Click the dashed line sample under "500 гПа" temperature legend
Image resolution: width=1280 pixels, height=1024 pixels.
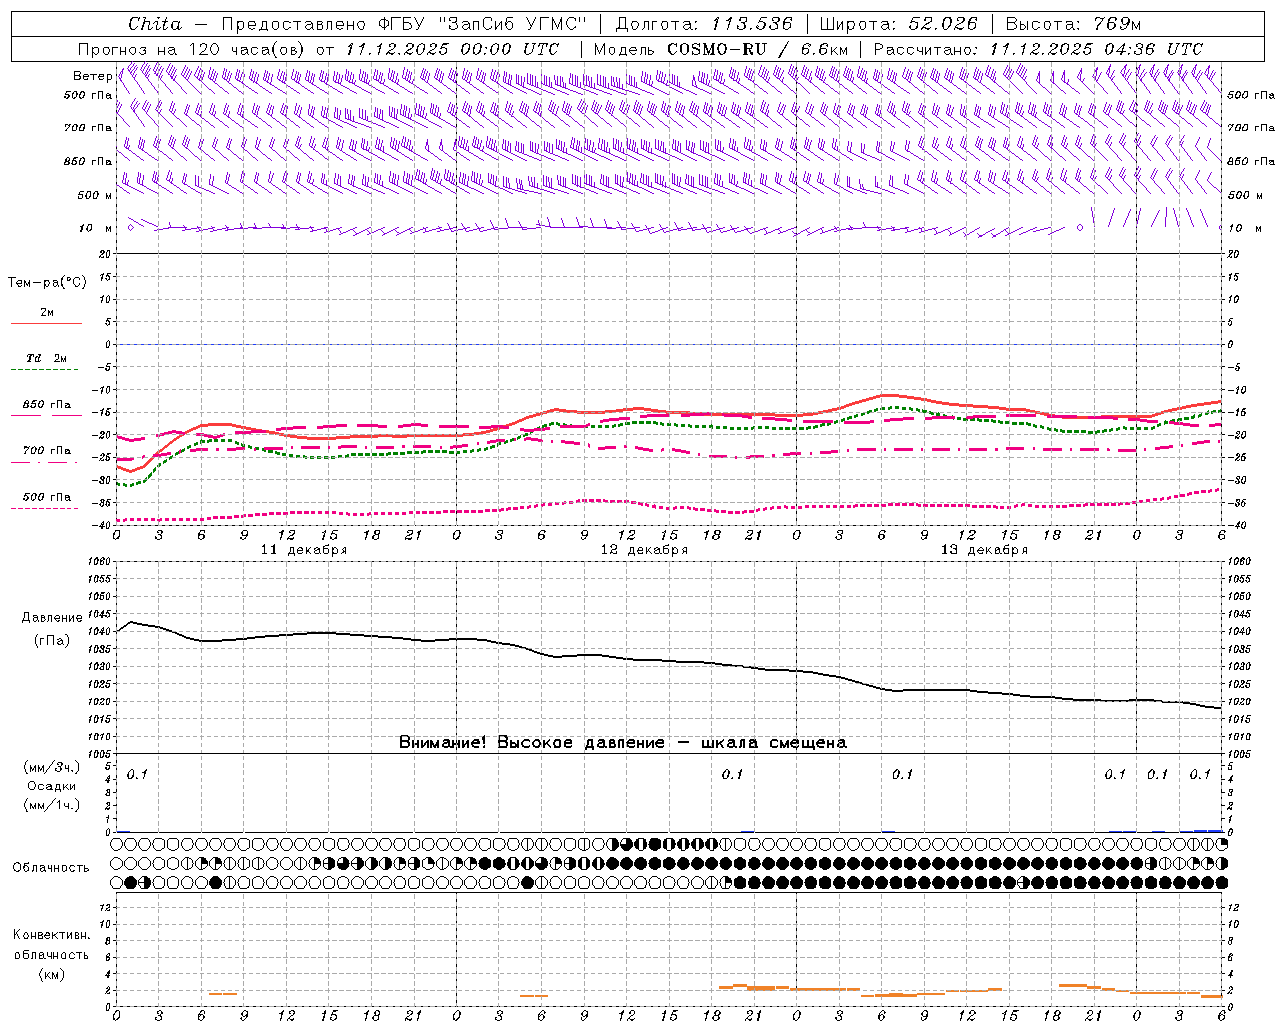point(44,508)
